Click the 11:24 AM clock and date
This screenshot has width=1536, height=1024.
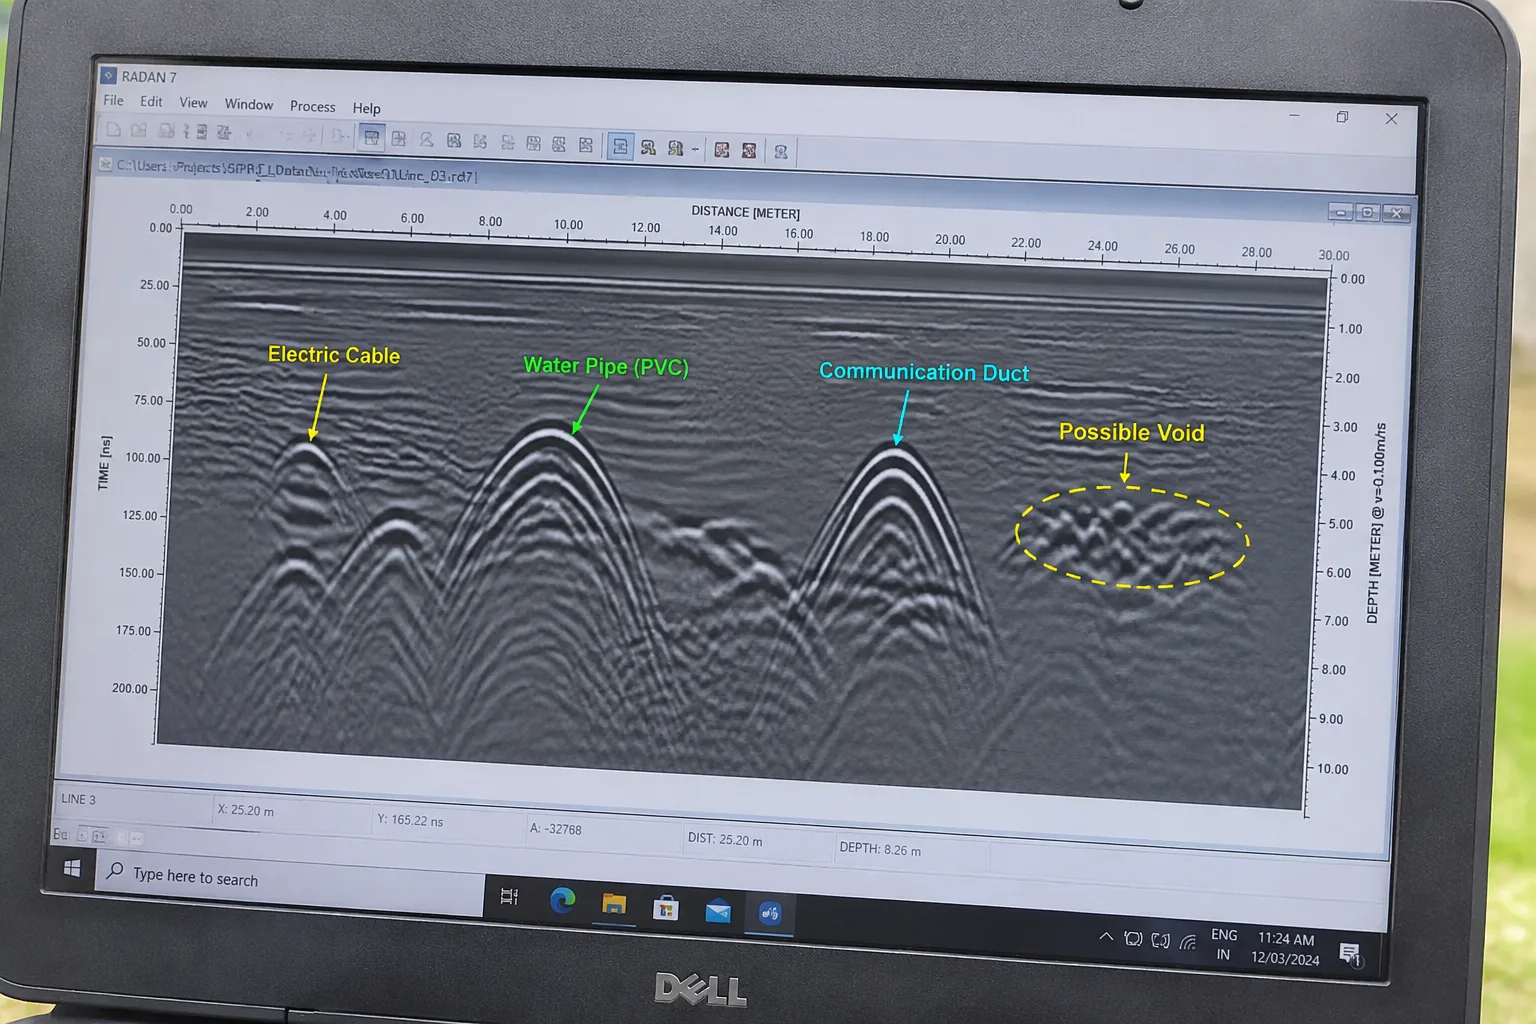(x=1285, y=948)
